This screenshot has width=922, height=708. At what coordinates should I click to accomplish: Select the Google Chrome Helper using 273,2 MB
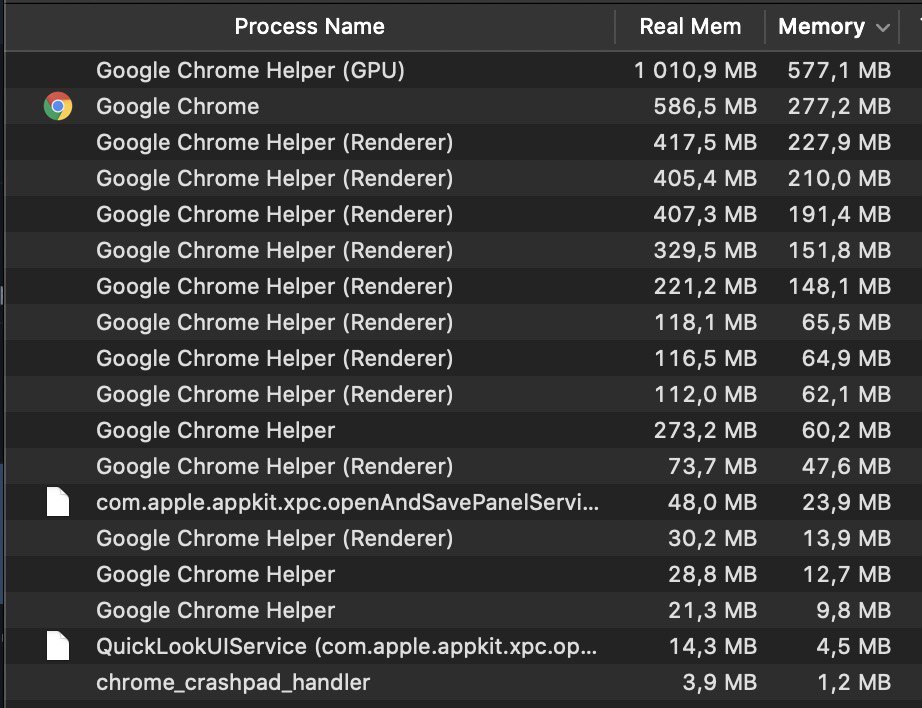[463, 430]
